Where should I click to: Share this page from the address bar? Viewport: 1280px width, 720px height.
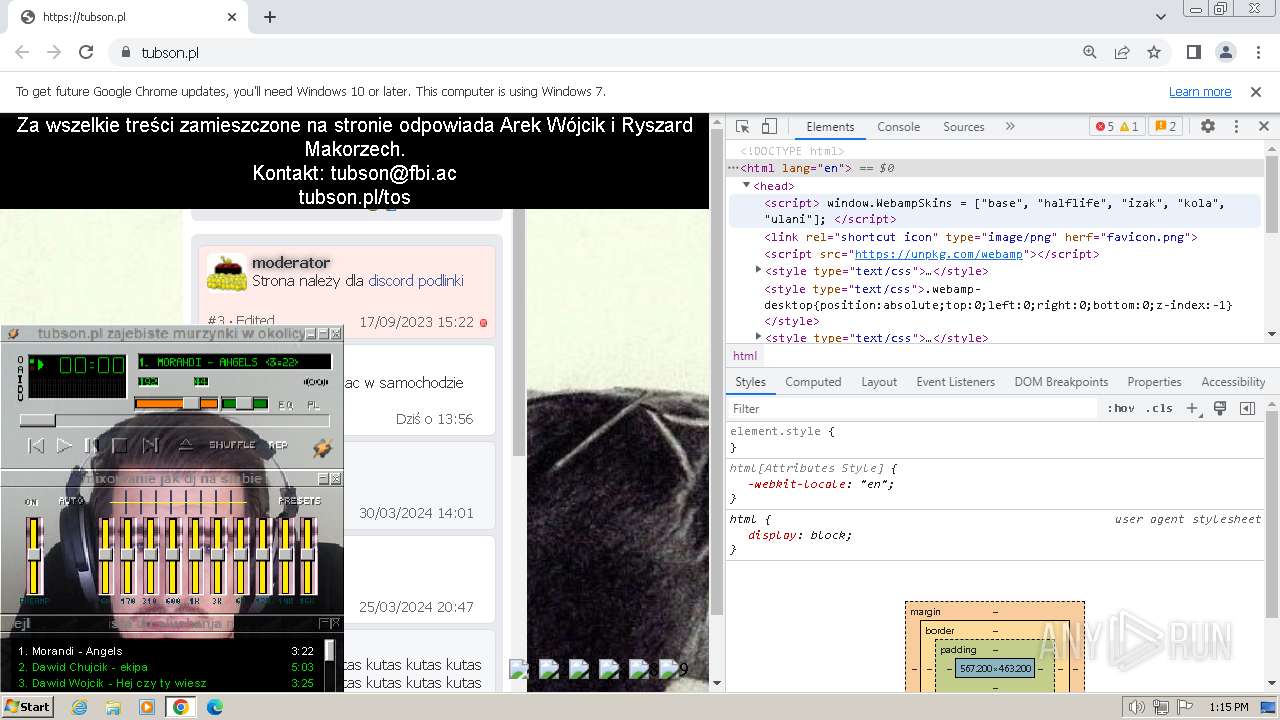coord(1122,52)
